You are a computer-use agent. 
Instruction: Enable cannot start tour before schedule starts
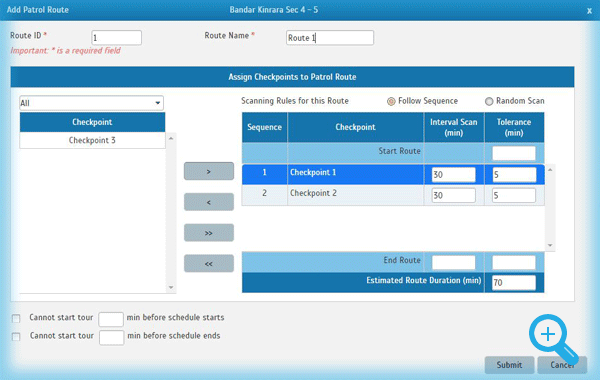point(16,318)
